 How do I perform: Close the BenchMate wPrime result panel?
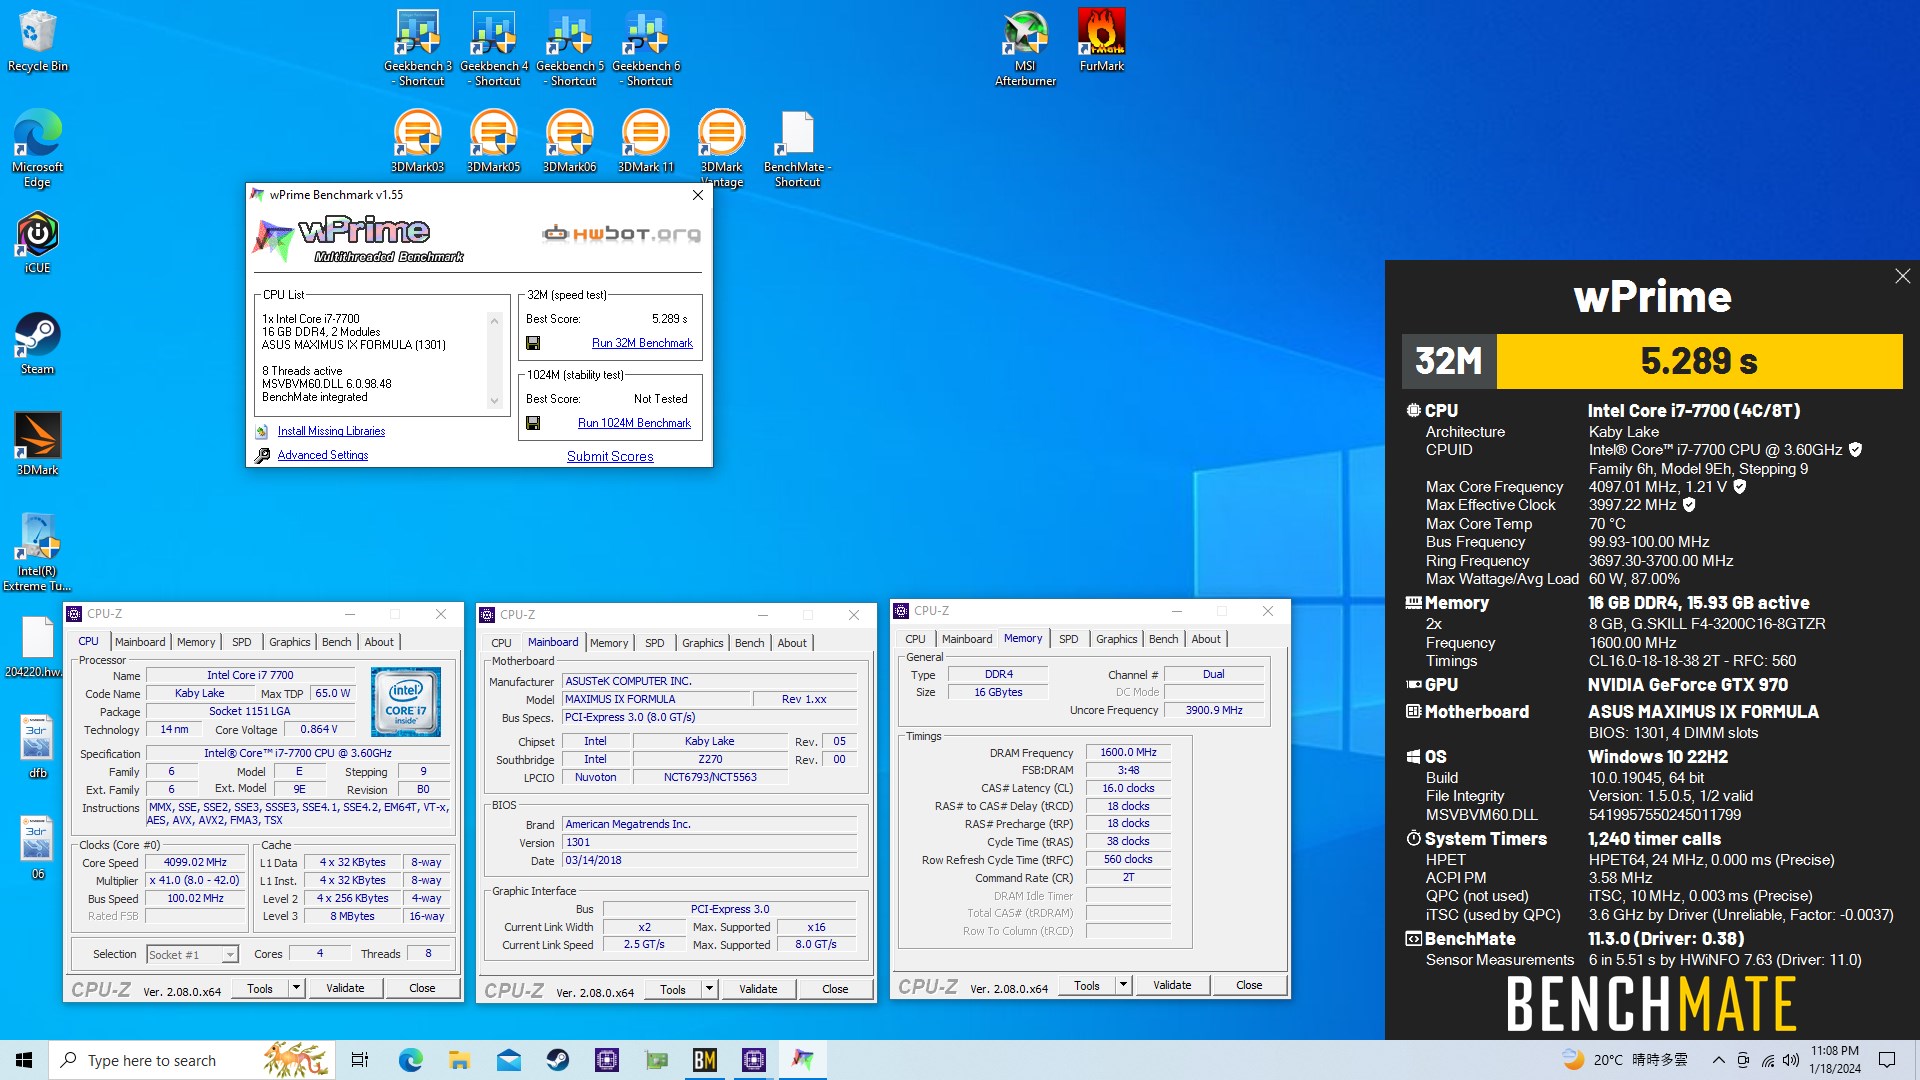click(1902, 276)
